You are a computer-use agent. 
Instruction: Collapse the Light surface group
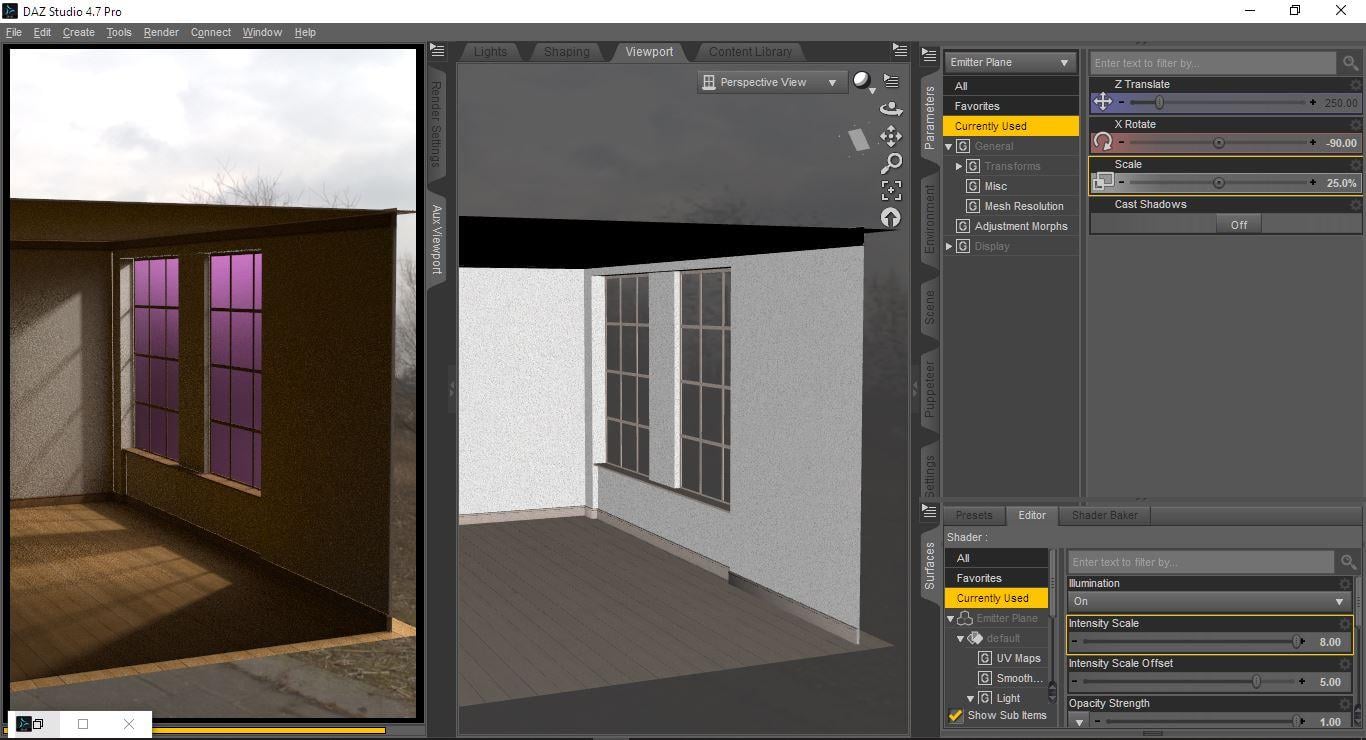(x=970, y=699)
